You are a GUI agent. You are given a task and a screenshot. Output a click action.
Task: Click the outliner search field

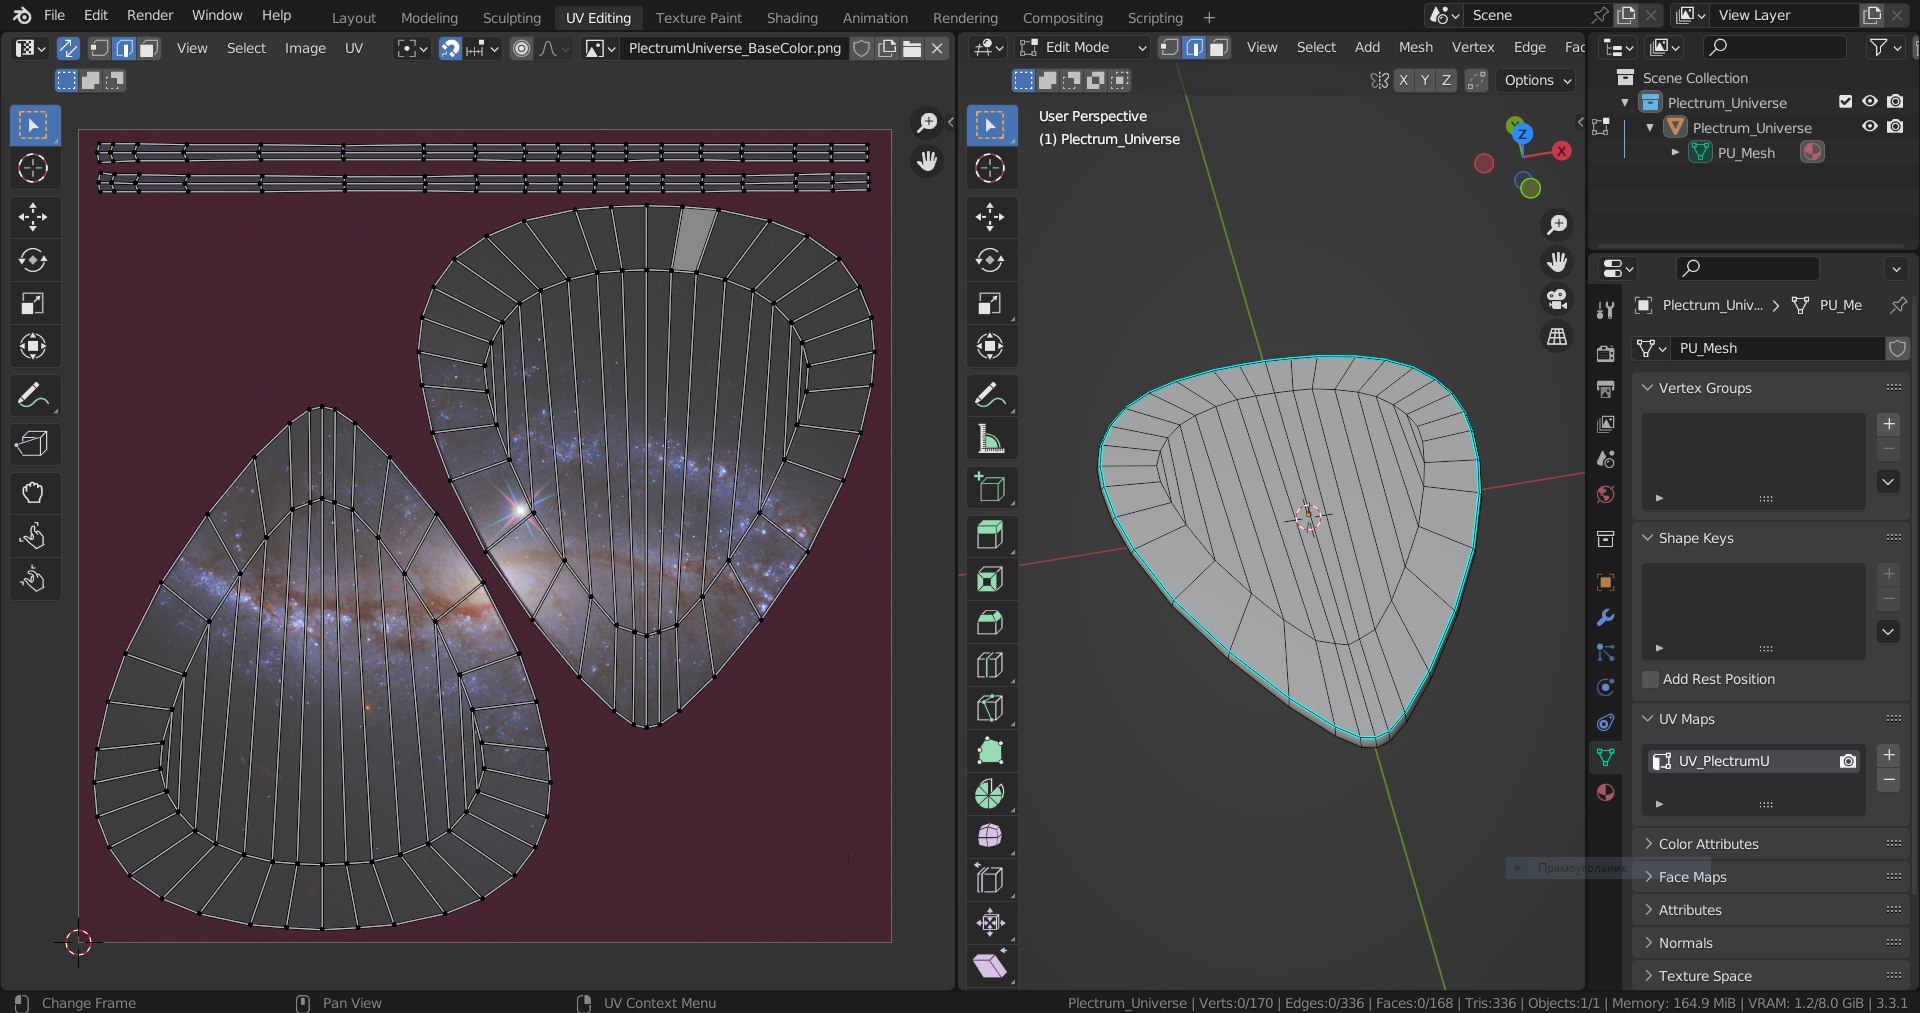pyautogui.click(x=1775, y=47)
